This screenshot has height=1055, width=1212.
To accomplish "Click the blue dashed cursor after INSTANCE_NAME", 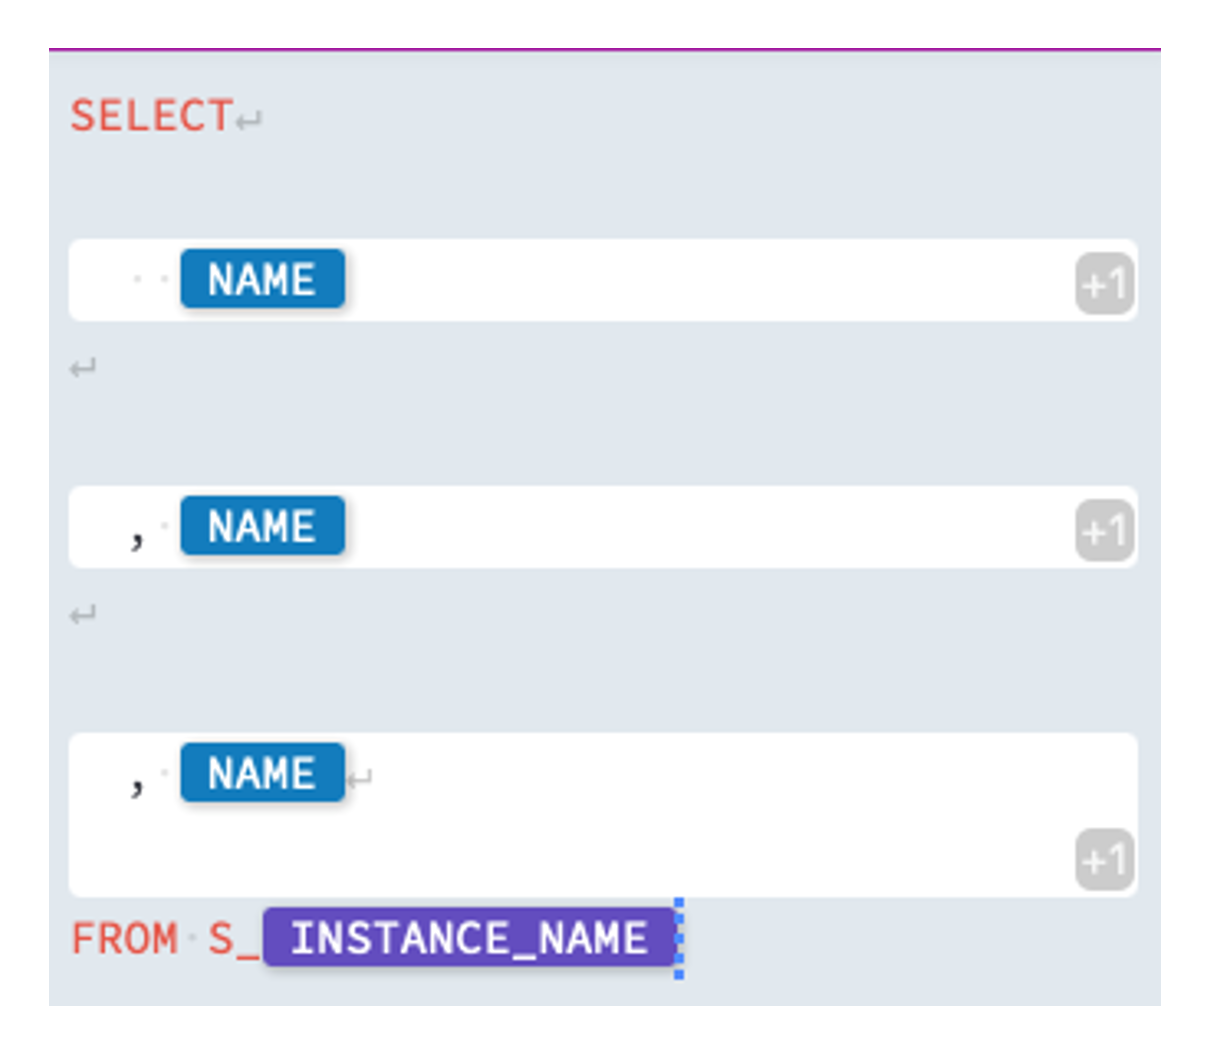I will (x=679, y=938).
